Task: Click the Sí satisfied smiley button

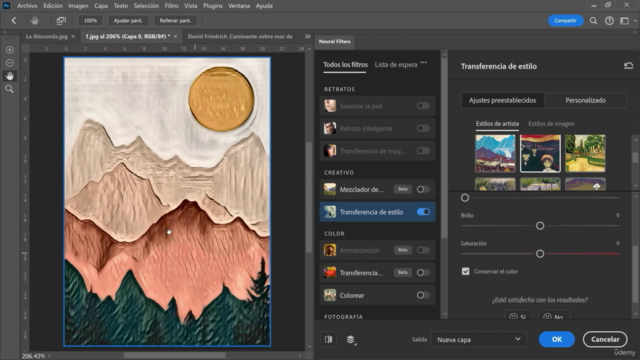Action: tap(518, 316)
